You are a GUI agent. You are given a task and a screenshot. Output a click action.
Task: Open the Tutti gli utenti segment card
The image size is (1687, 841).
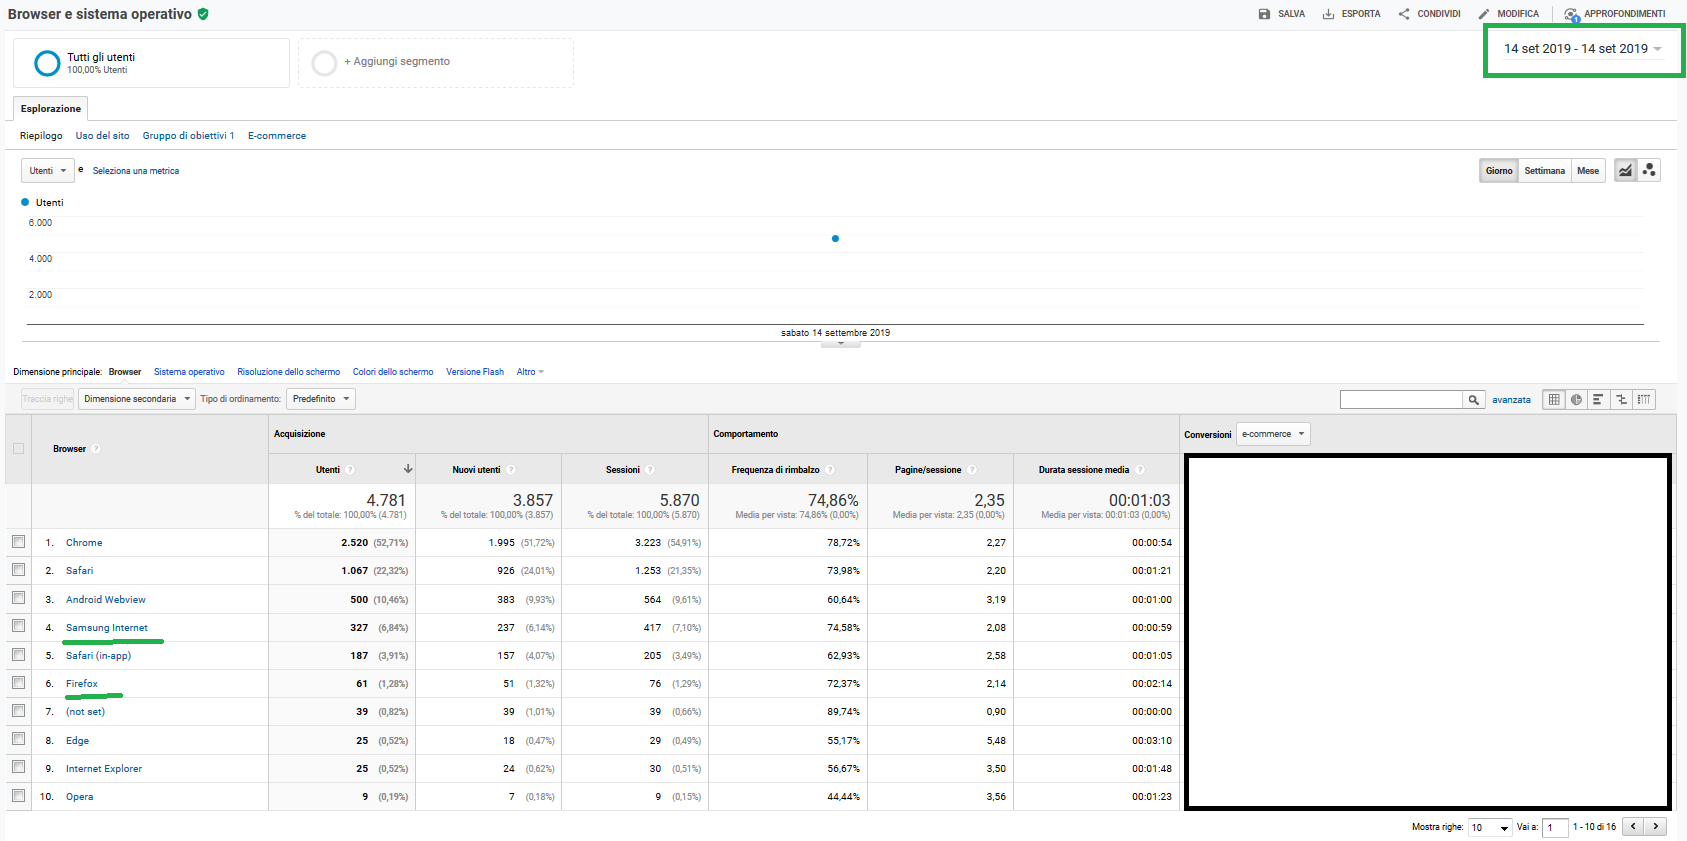[152, 63]
